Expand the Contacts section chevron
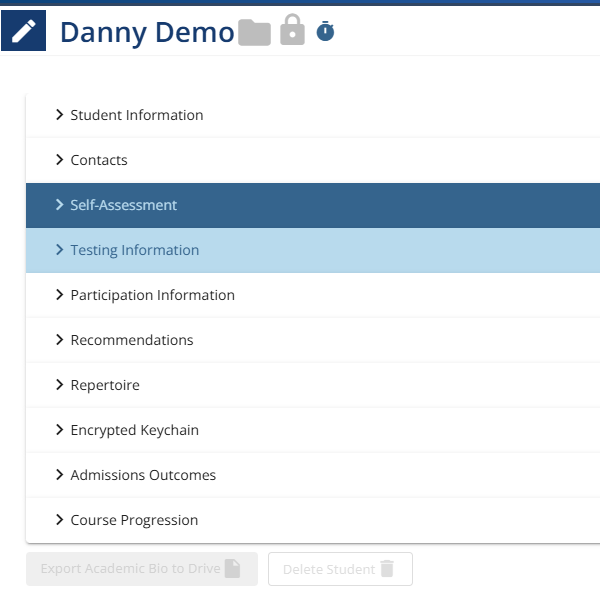 pos(59,160)
